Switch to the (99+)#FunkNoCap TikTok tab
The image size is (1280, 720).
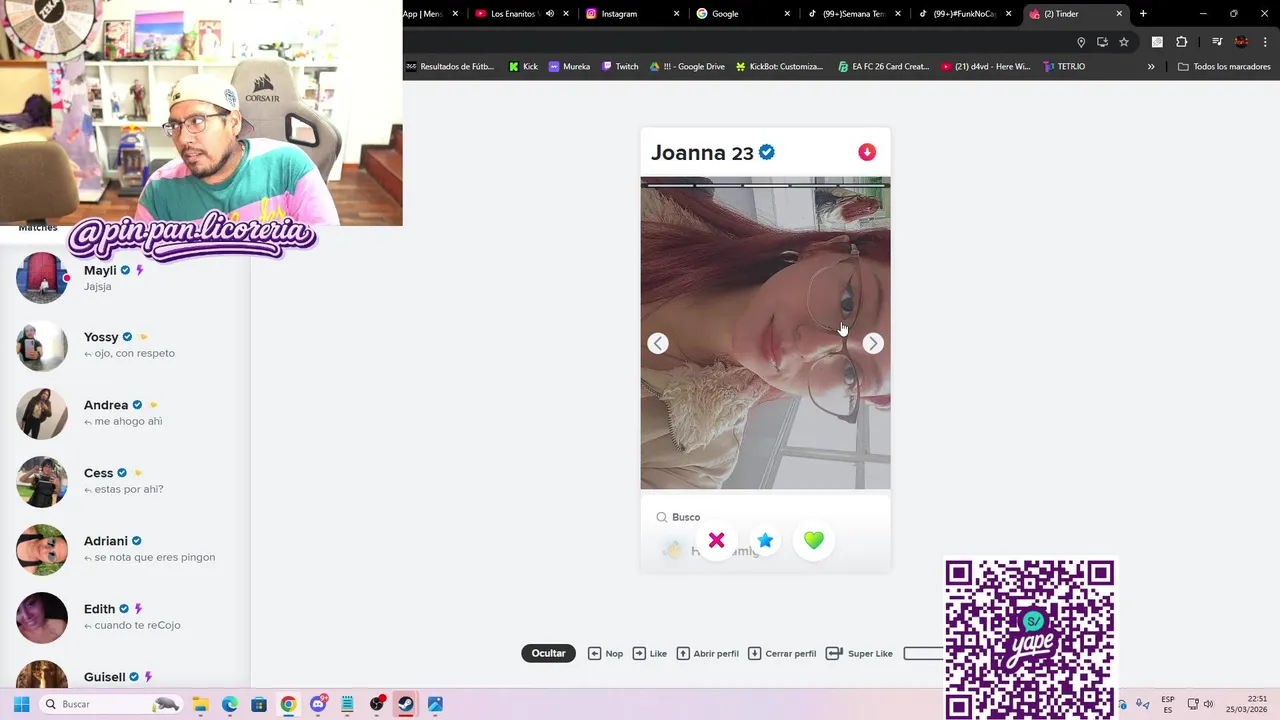coord(963,14)
